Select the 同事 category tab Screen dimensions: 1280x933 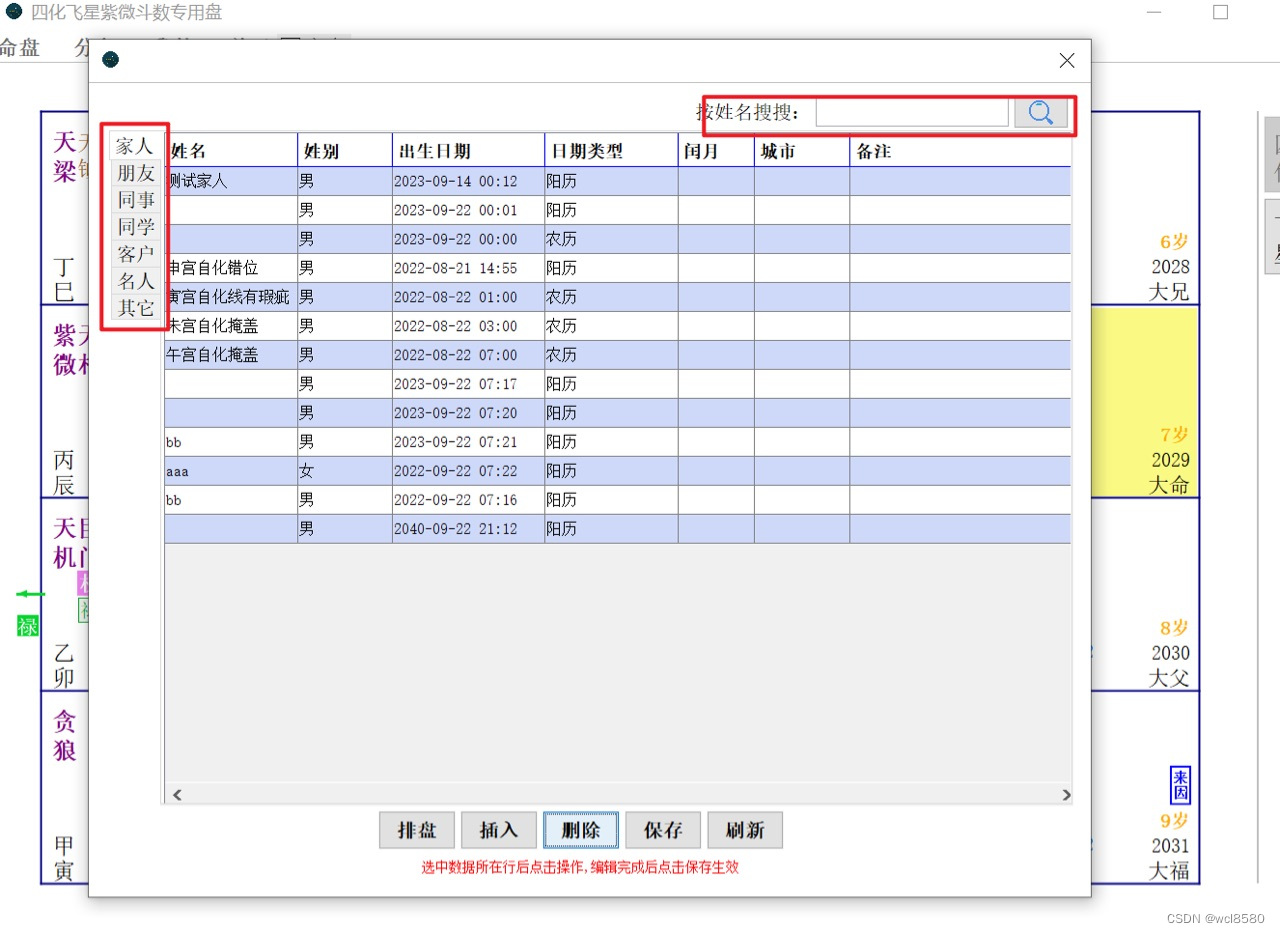(135, 200)
